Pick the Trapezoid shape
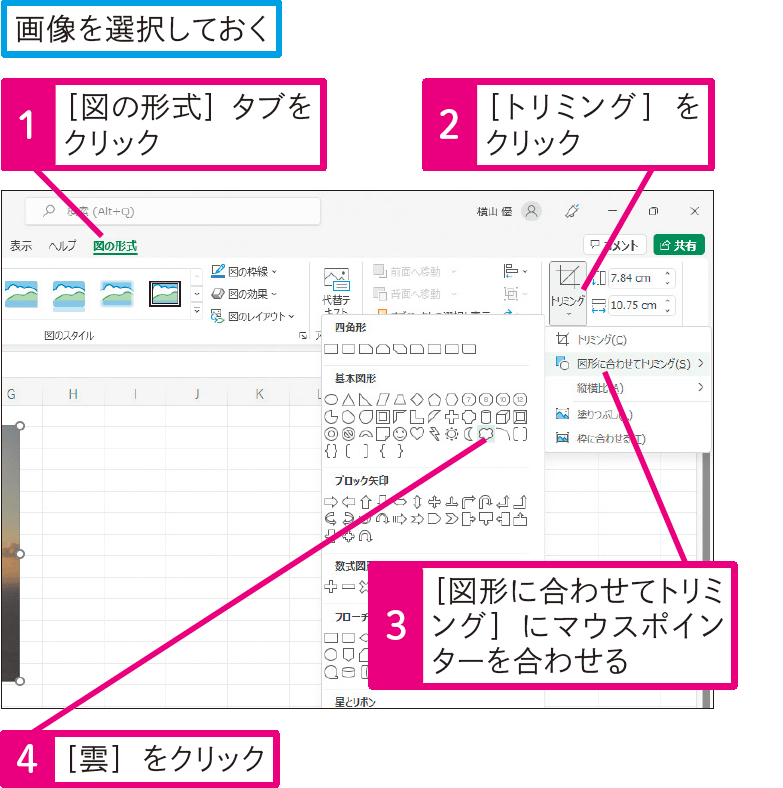The height and width of the screenshot is (788, 783). coord(400,400)
